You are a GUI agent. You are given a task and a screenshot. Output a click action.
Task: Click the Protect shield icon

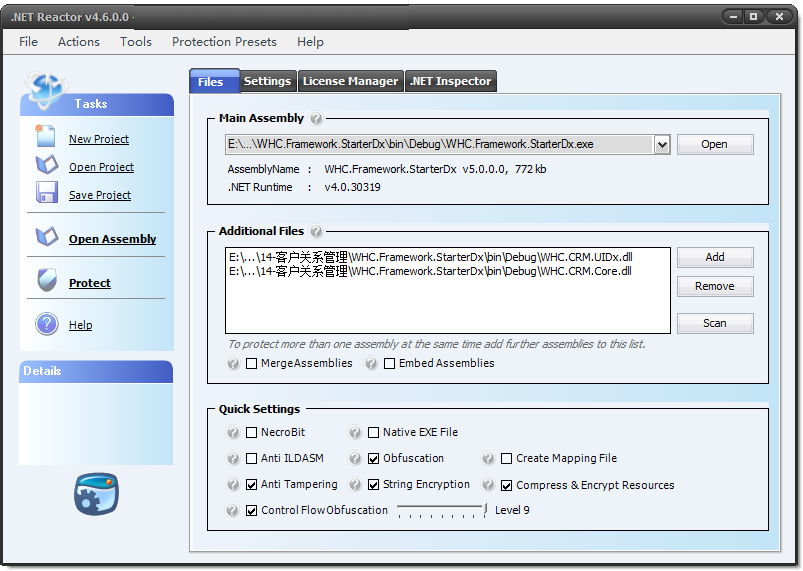point(47,280)
